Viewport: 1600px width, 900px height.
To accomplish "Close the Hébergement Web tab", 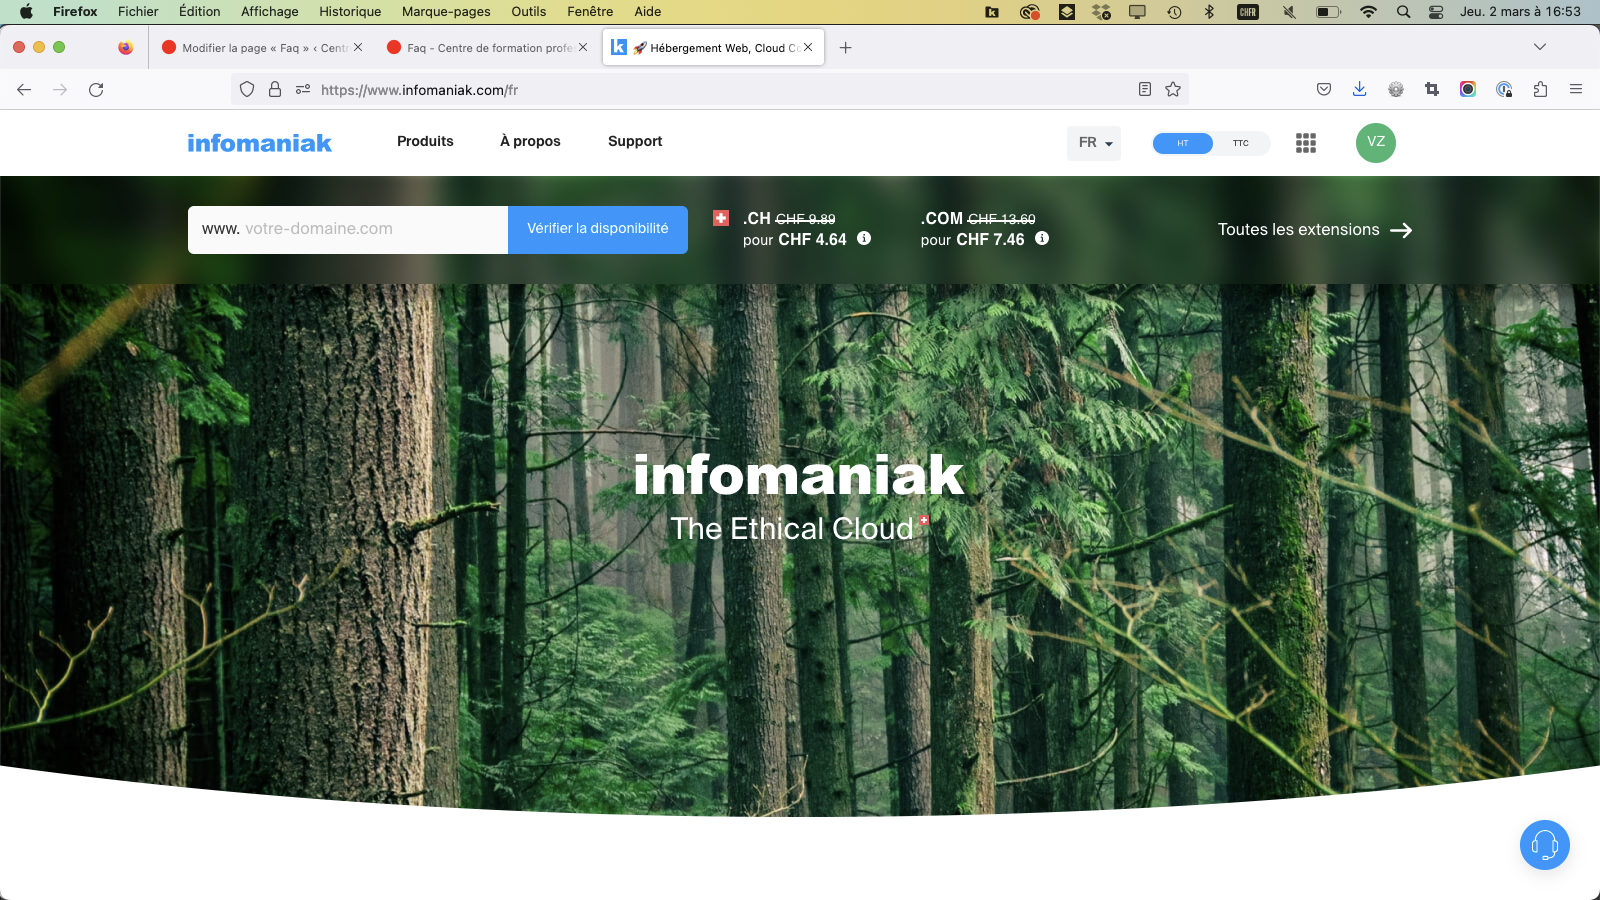I will (808, 47).
